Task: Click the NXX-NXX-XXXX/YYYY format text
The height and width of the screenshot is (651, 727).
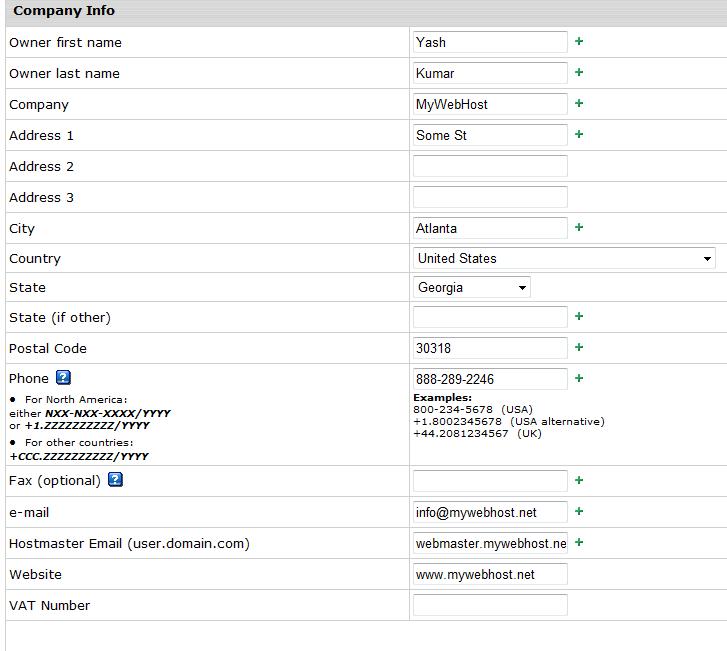Action: pos(108,413)
